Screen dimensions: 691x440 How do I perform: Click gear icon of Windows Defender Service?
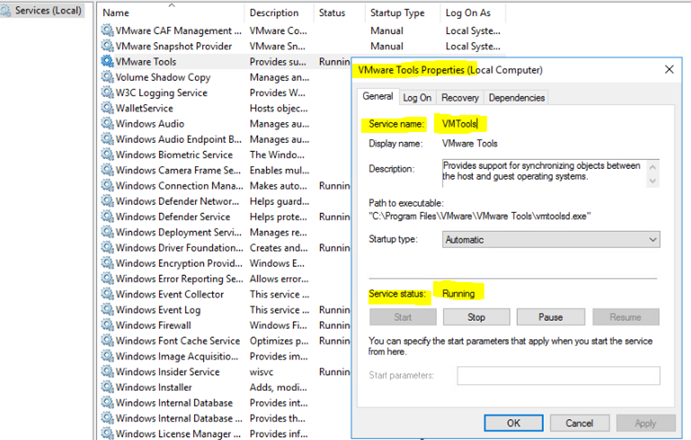pos(107,216)
